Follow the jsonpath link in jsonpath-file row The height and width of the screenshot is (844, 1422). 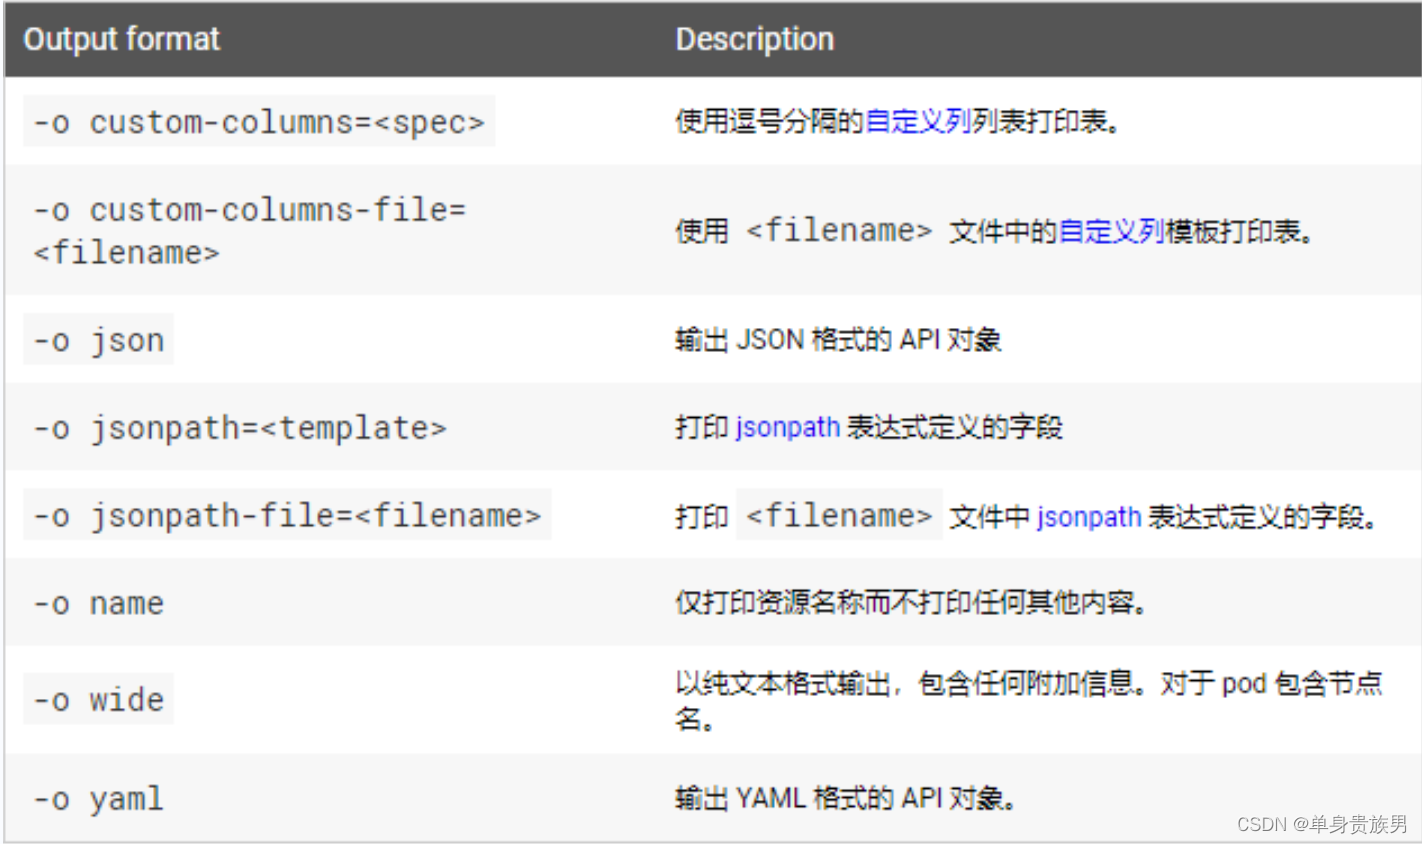[x=1089, y=516]
